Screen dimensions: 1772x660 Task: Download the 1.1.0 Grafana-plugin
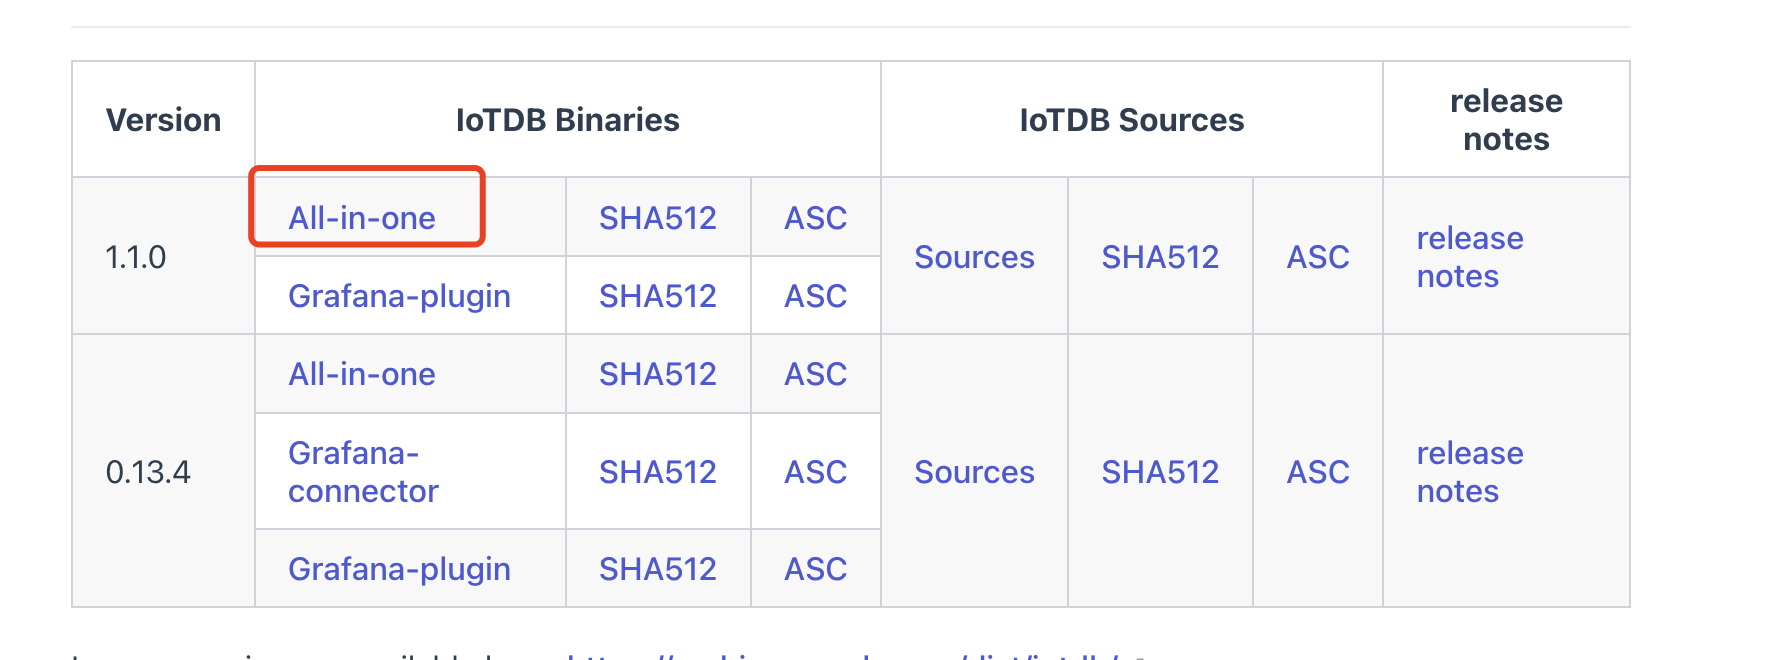(x=399, y=296)
